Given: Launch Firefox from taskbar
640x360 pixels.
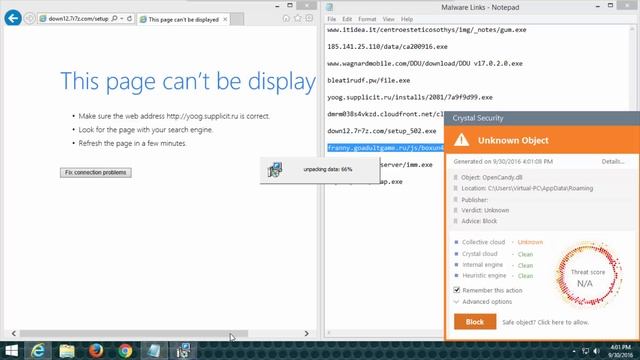Looking at the screenshot, I should (96, 351).
